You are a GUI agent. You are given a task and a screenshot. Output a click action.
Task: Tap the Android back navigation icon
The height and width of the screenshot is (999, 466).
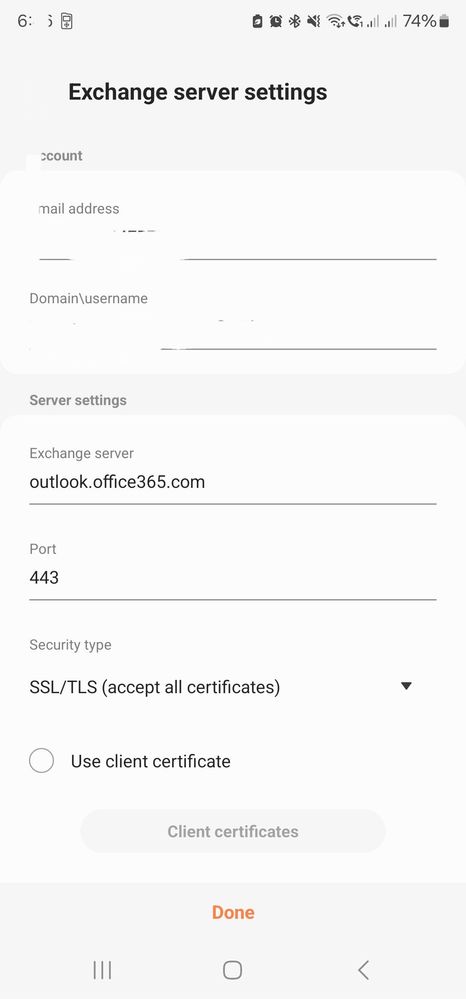tap(363, 970)
